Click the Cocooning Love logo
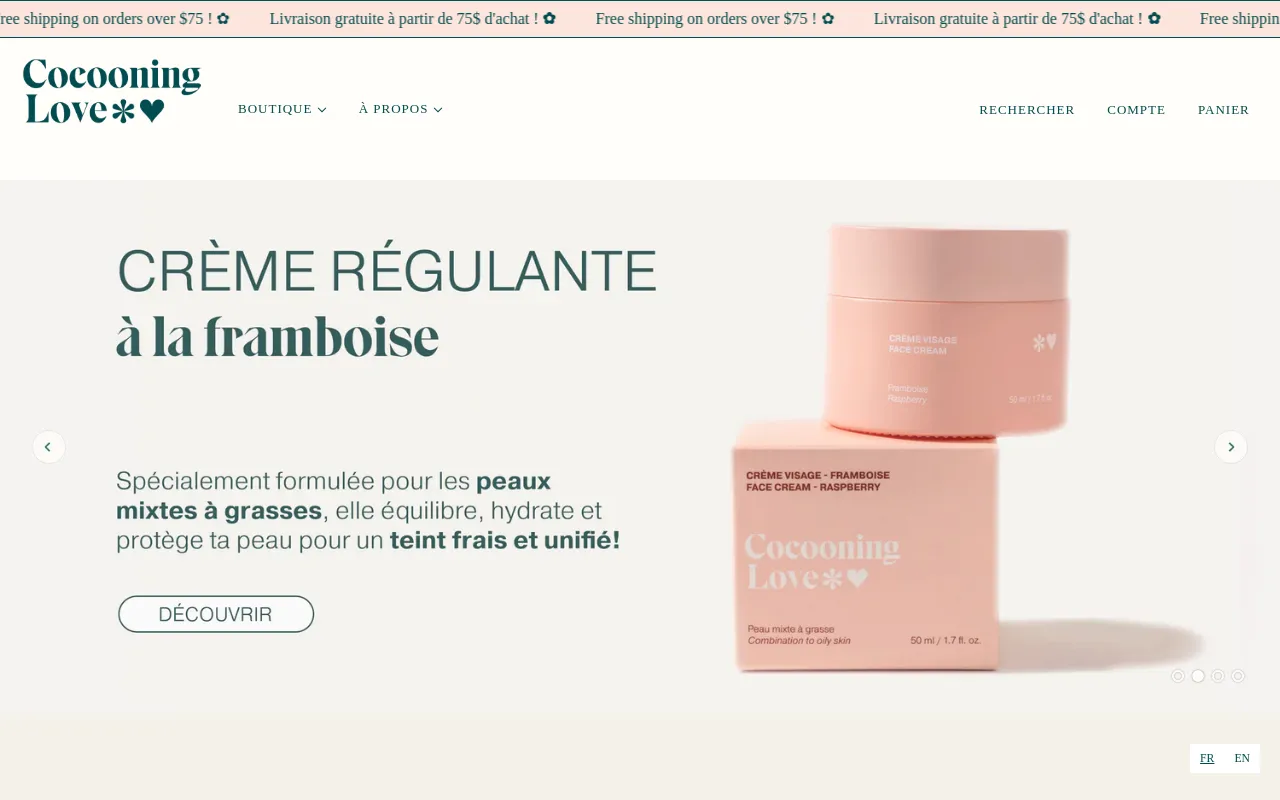1280x800 pixels. (x=112, y=92)
